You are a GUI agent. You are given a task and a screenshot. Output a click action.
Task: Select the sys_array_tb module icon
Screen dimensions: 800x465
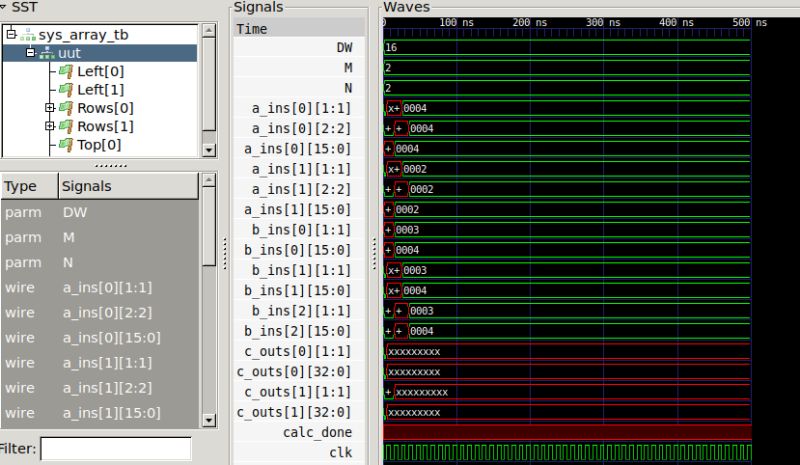[x=28, y=35]
